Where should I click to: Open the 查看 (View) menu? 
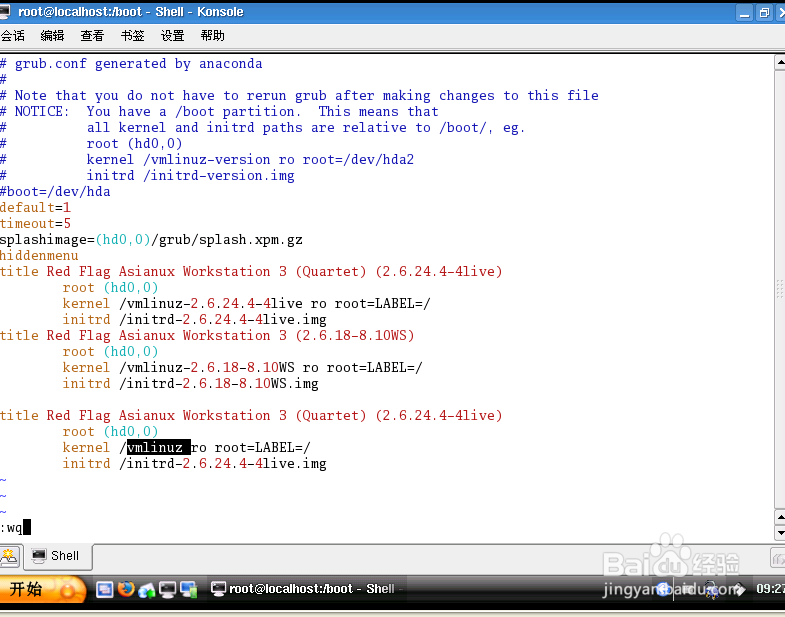pos(92,36)
